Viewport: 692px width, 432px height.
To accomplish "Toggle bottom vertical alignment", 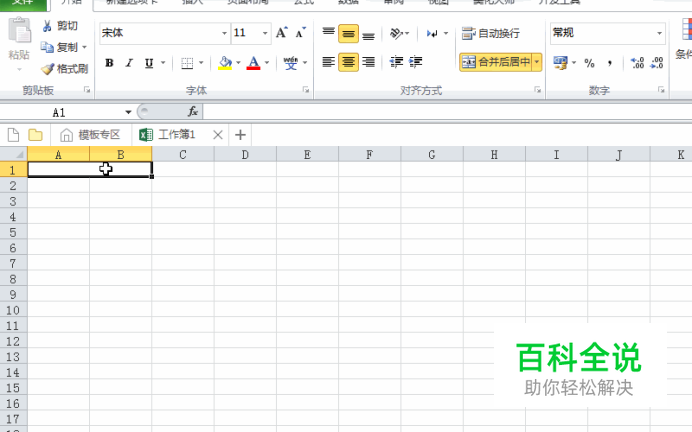I will [x=368, y=34].
